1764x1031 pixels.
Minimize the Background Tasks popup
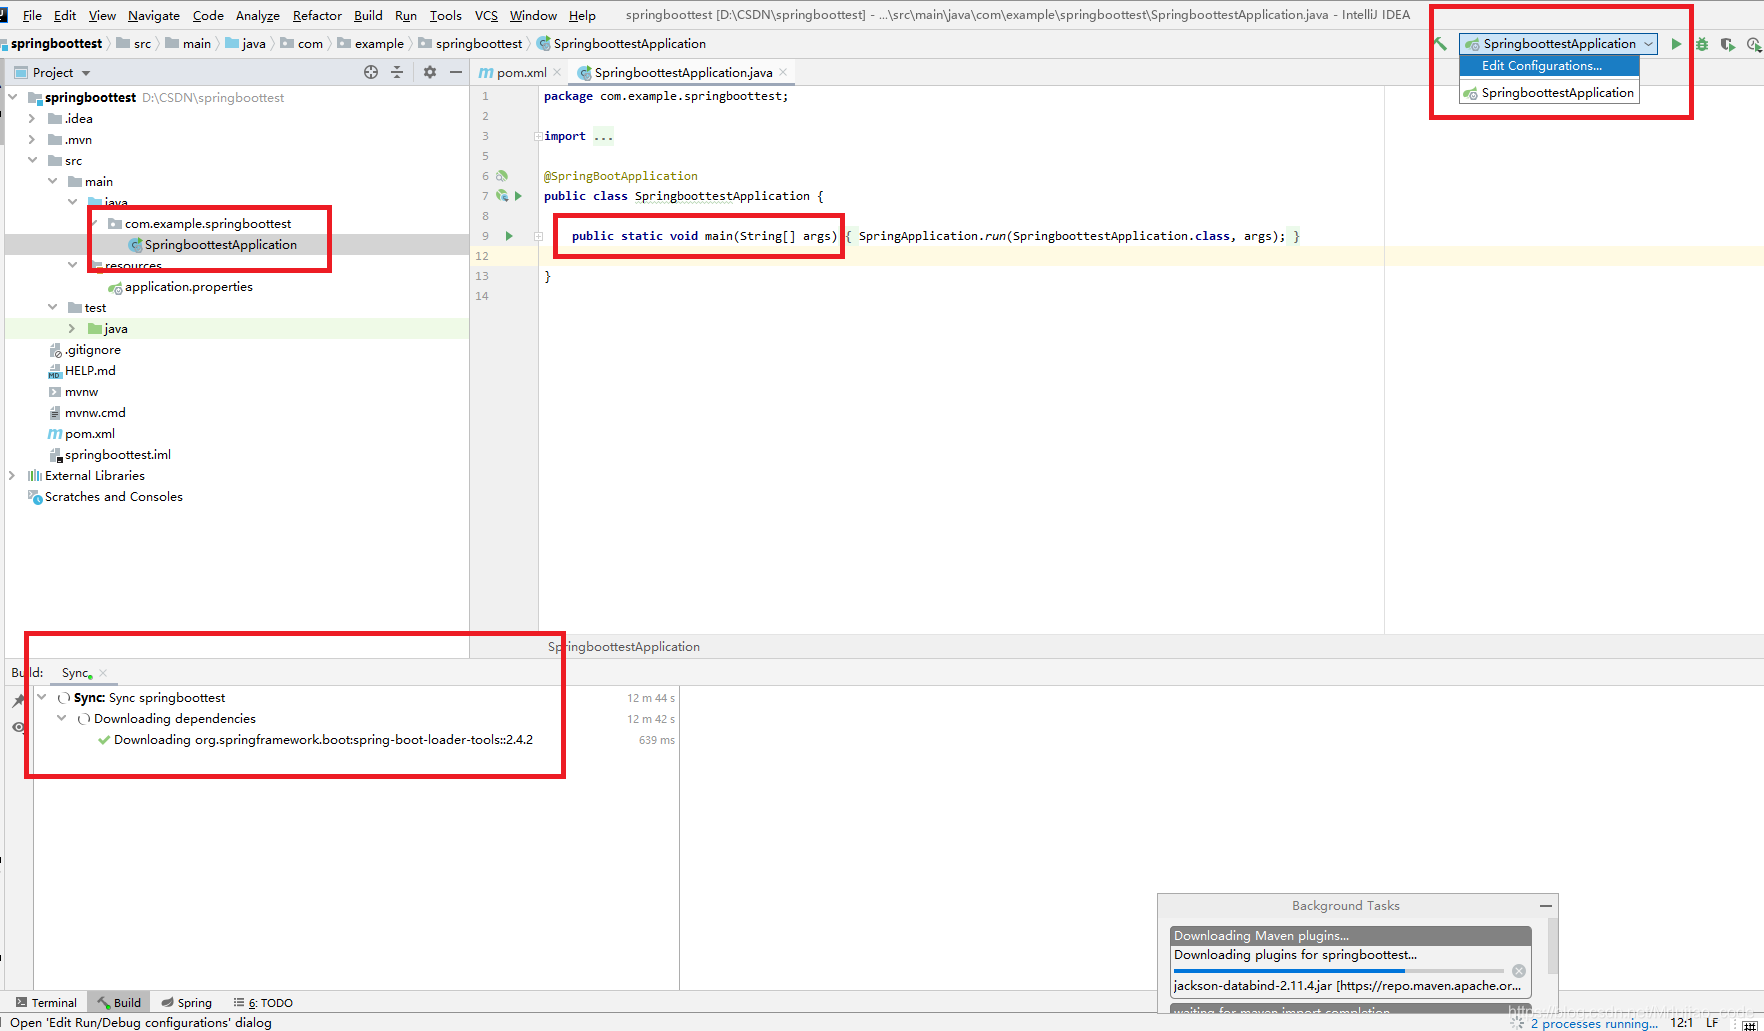pos(1546,906)
